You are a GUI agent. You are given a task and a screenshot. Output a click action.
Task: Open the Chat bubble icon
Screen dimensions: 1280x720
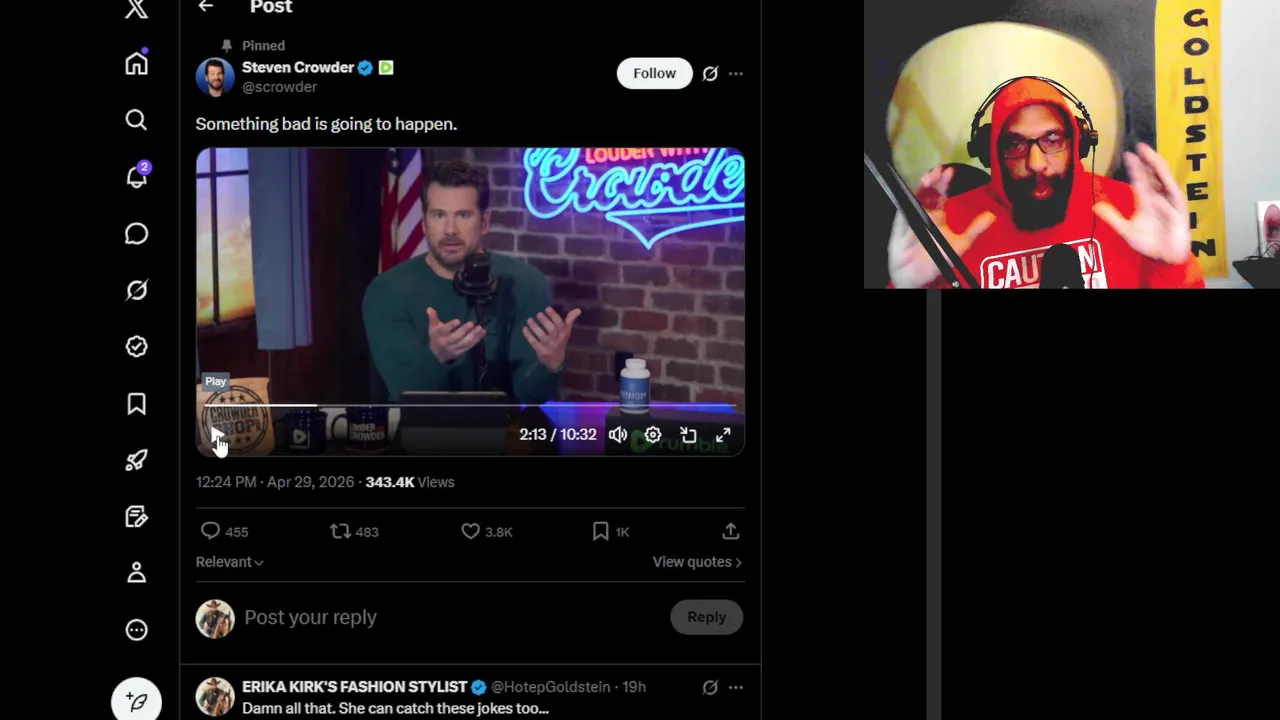point(136,233)
